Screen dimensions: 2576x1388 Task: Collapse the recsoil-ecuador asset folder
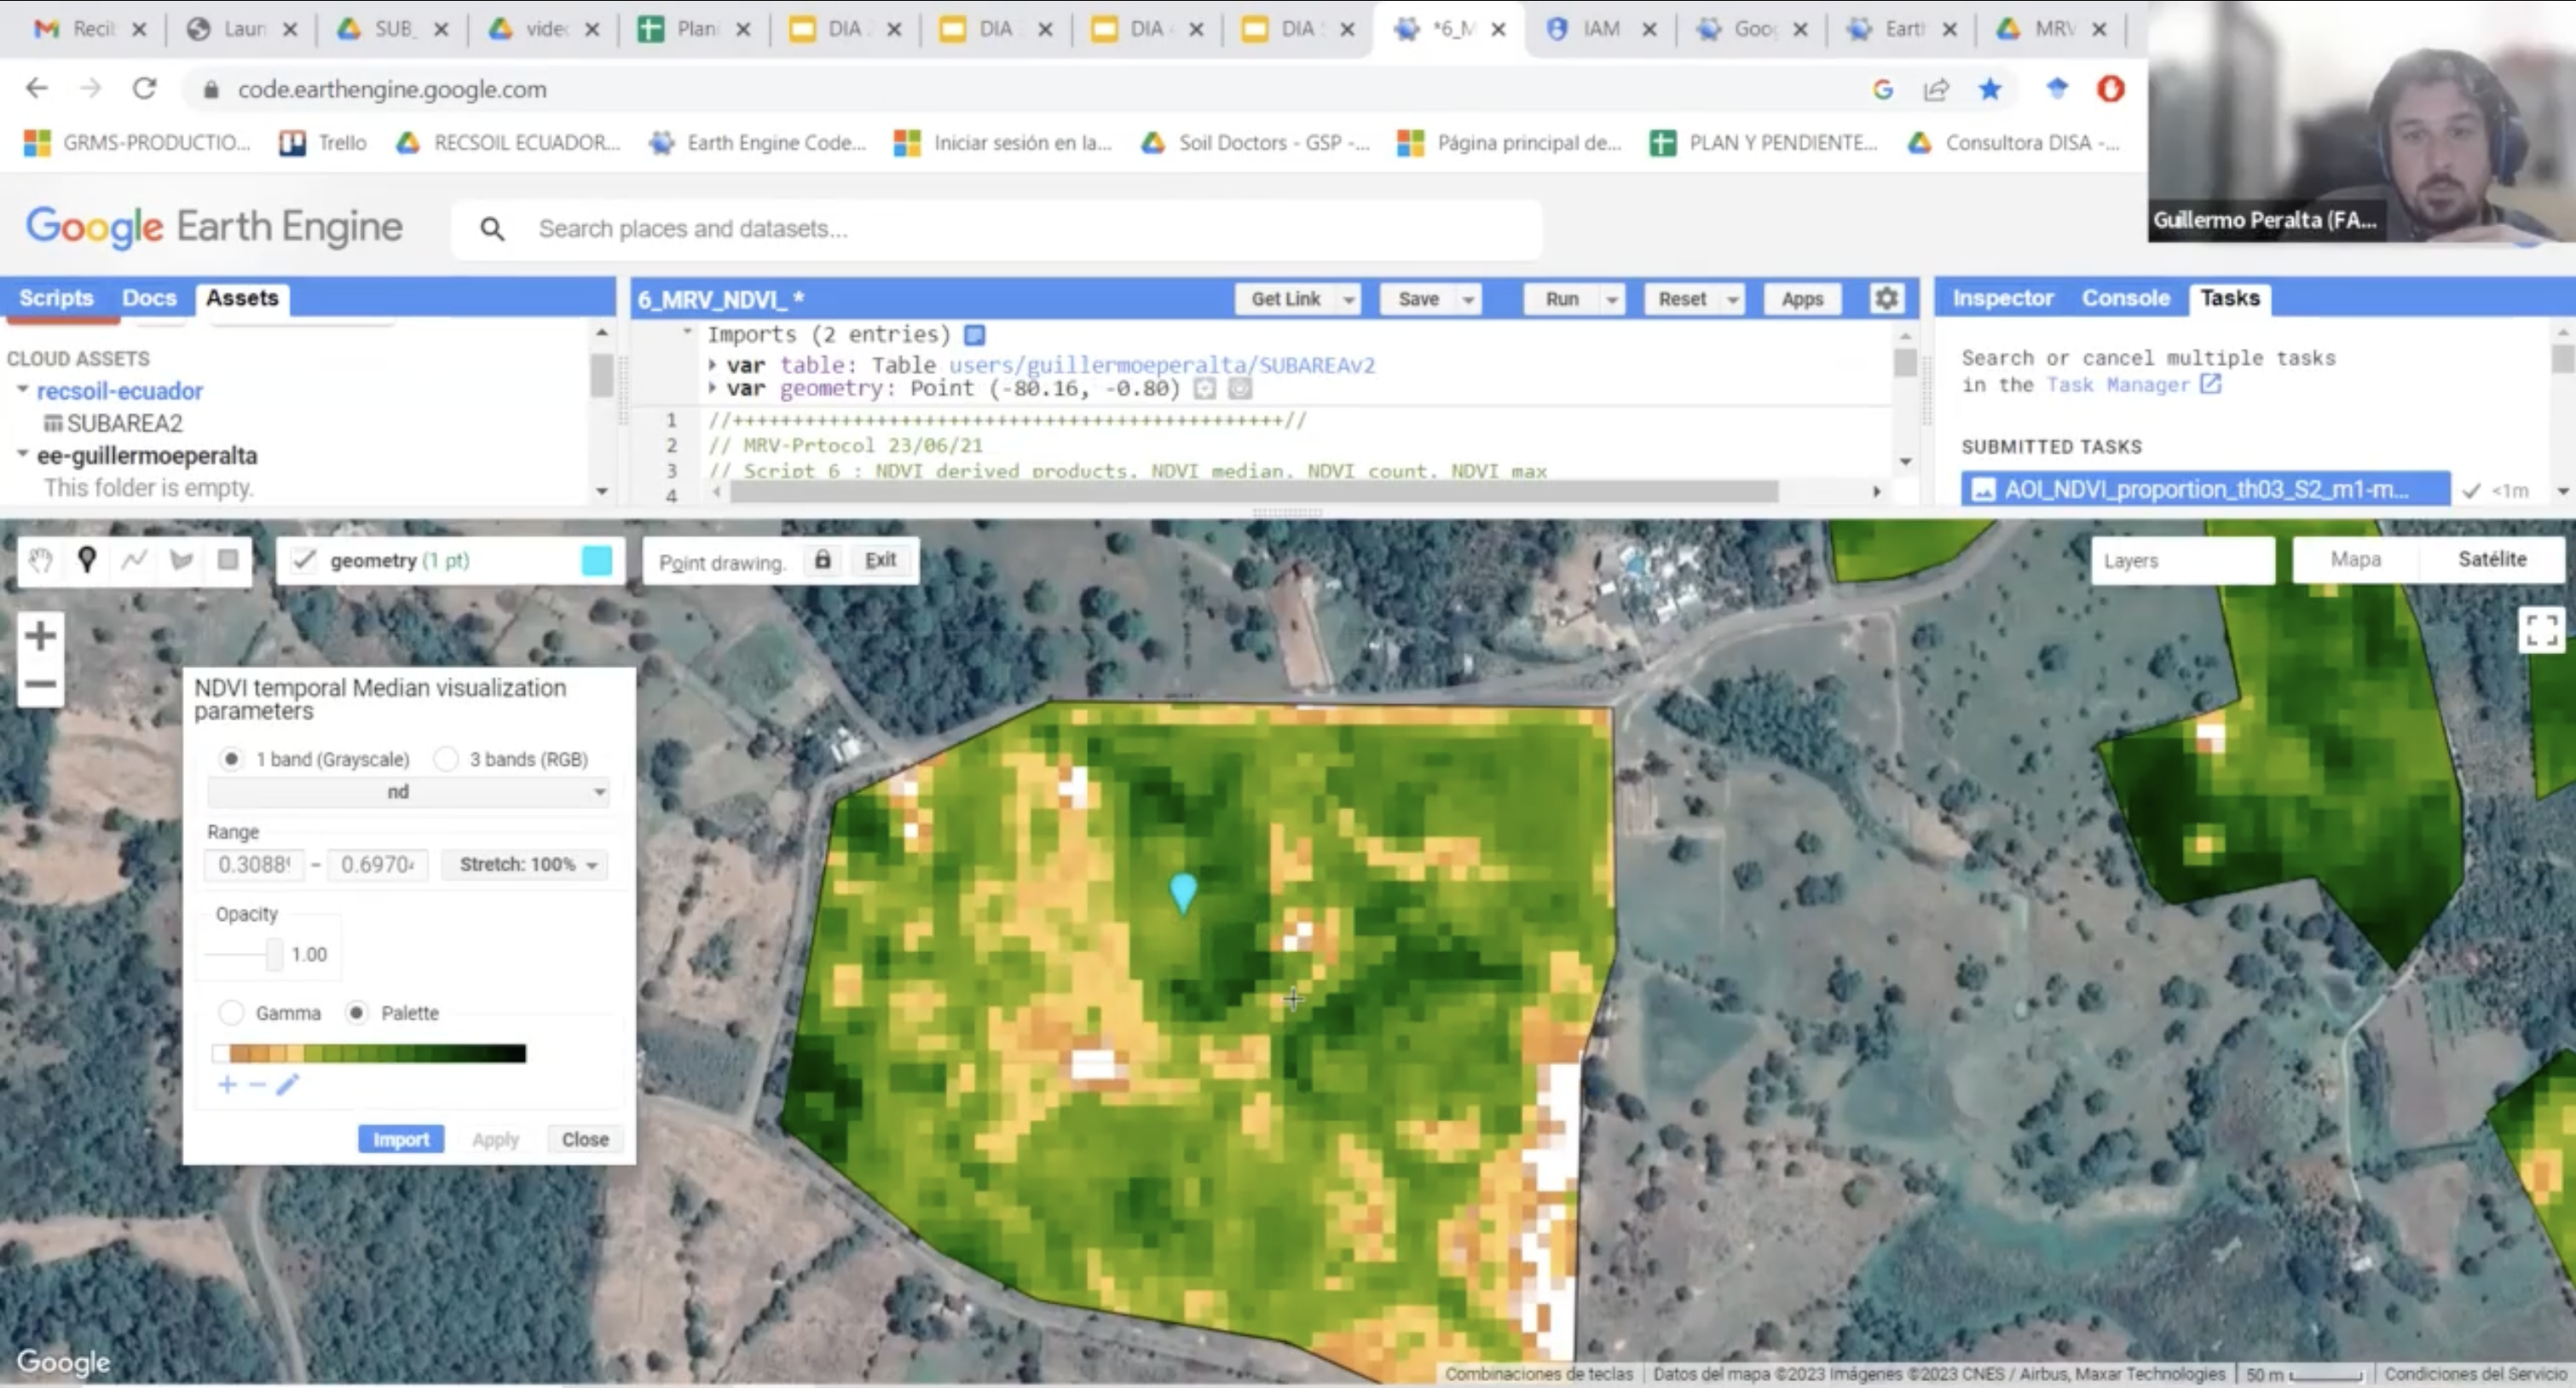point(22,391)
